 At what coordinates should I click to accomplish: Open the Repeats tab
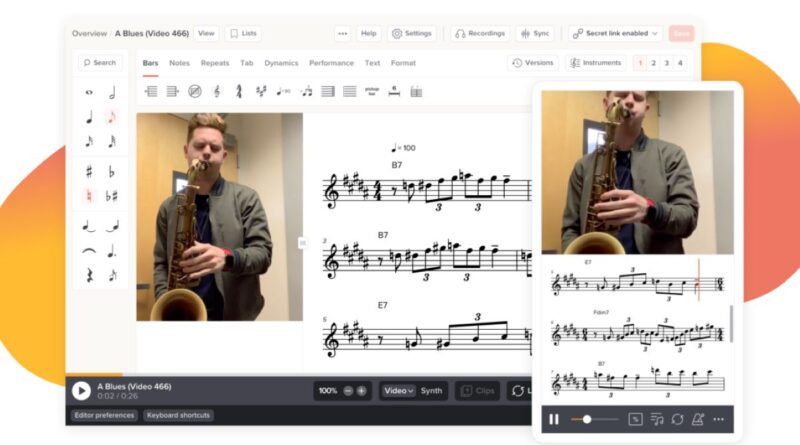click(x=214, y=63)
